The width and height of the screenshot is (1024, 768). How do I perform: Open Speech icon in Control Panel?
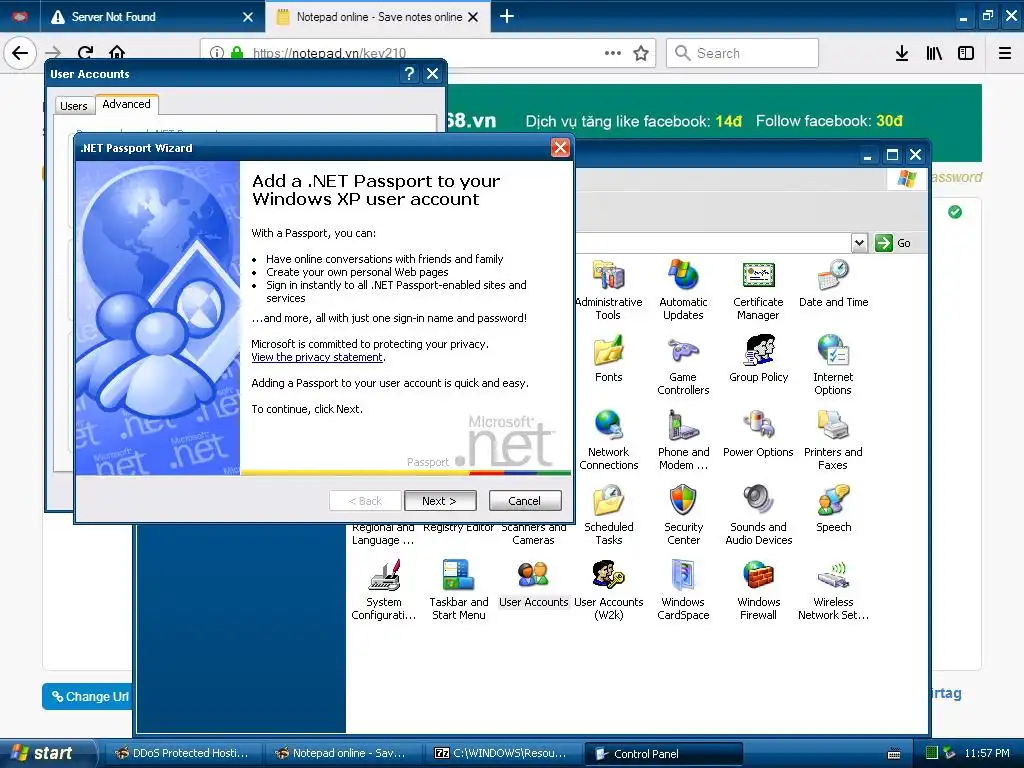[x=833, y=509]
